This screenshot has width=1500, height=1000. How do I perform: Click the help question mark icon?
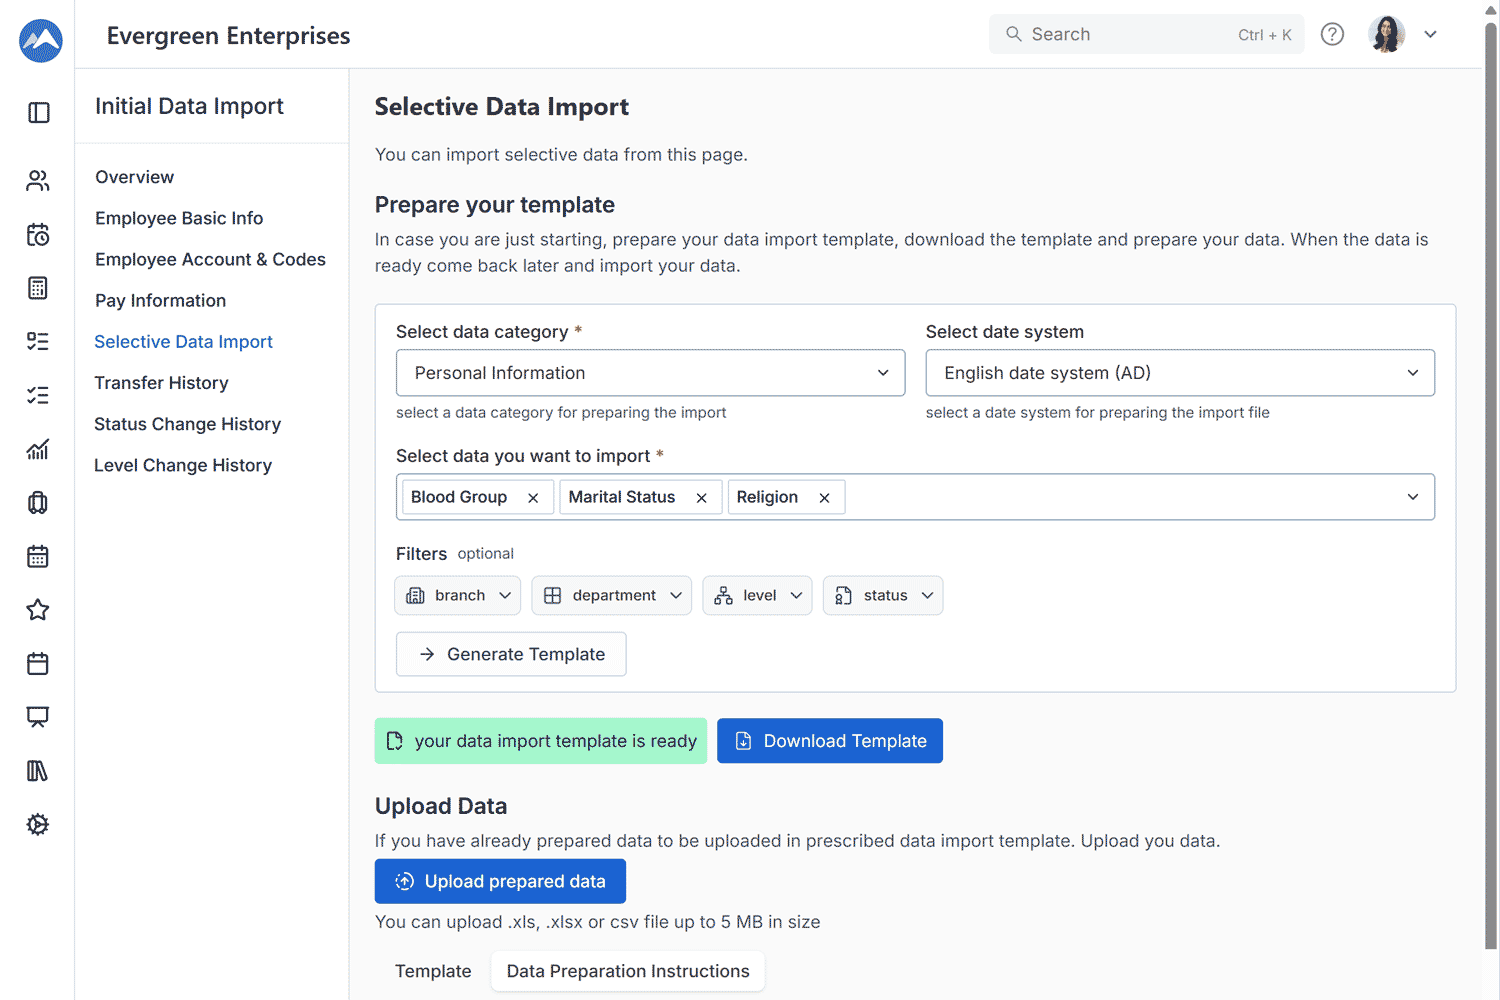click(x=1332, y=34)
